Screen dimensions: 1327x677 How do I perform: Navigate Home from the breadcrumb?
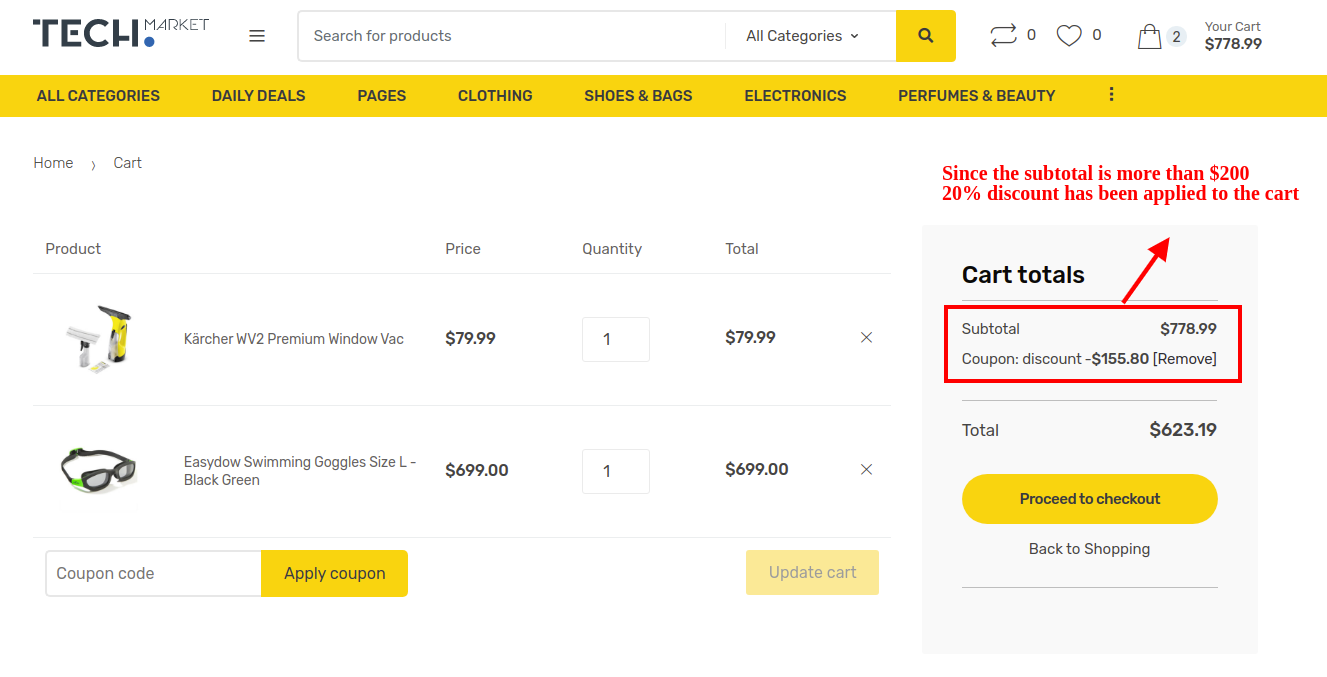(x=53, y=162)
